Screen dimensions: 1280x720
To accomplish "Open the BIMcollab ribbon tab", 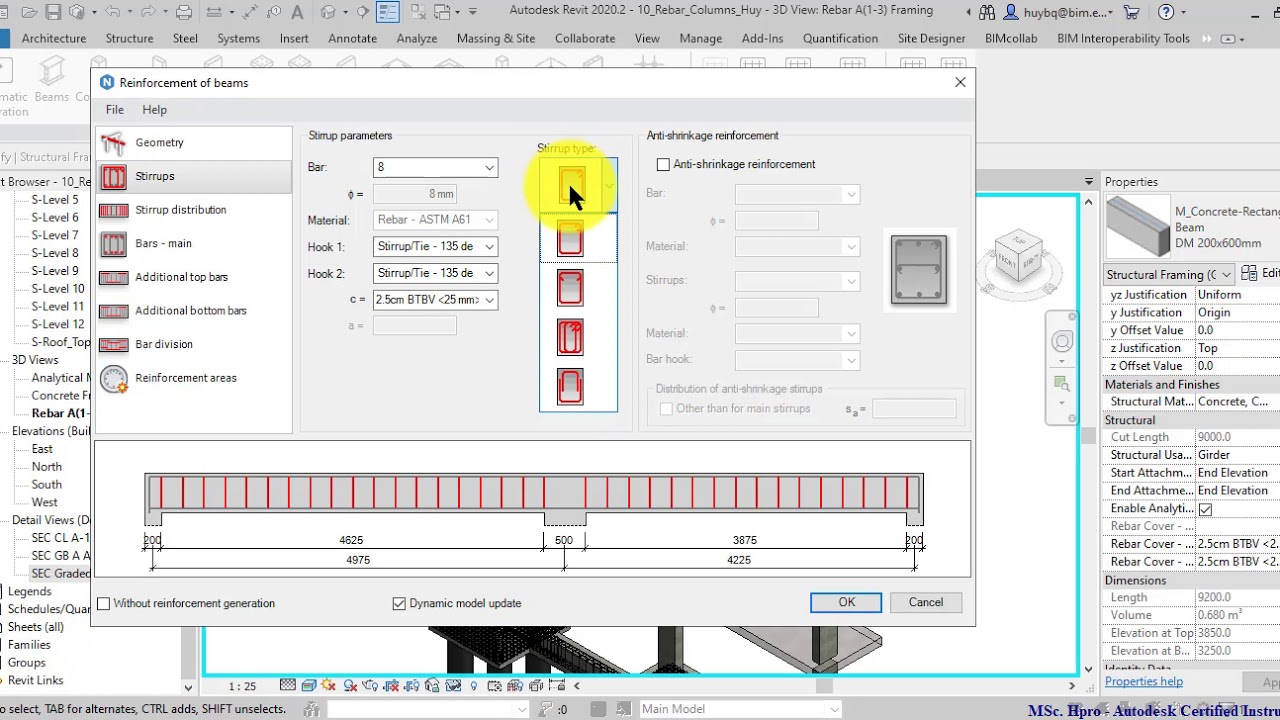I will 1011,39.
